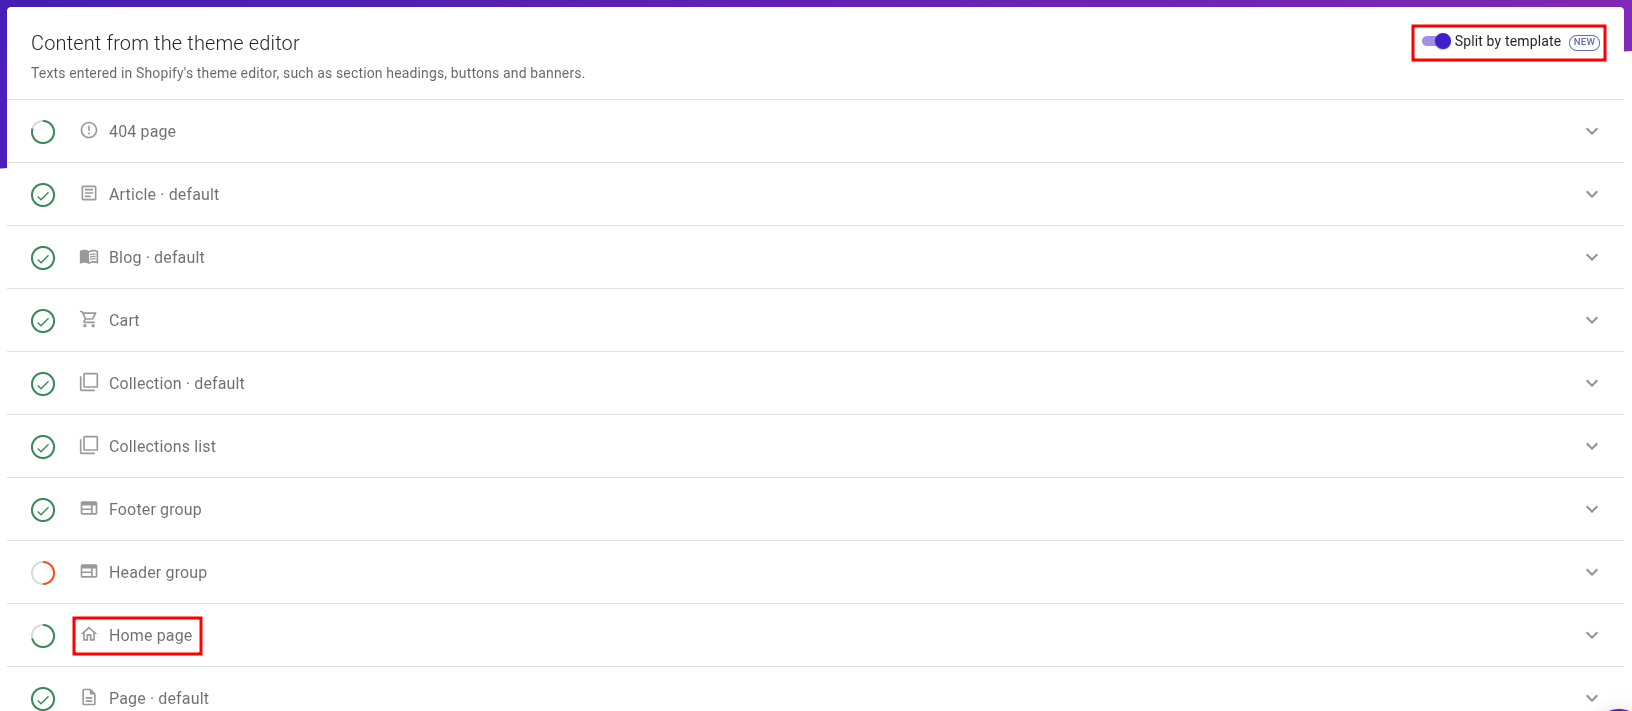This screenshot has height=711, width=1632.
Task: Expand the Footer group row chevron
Action: coord(1592,509)
